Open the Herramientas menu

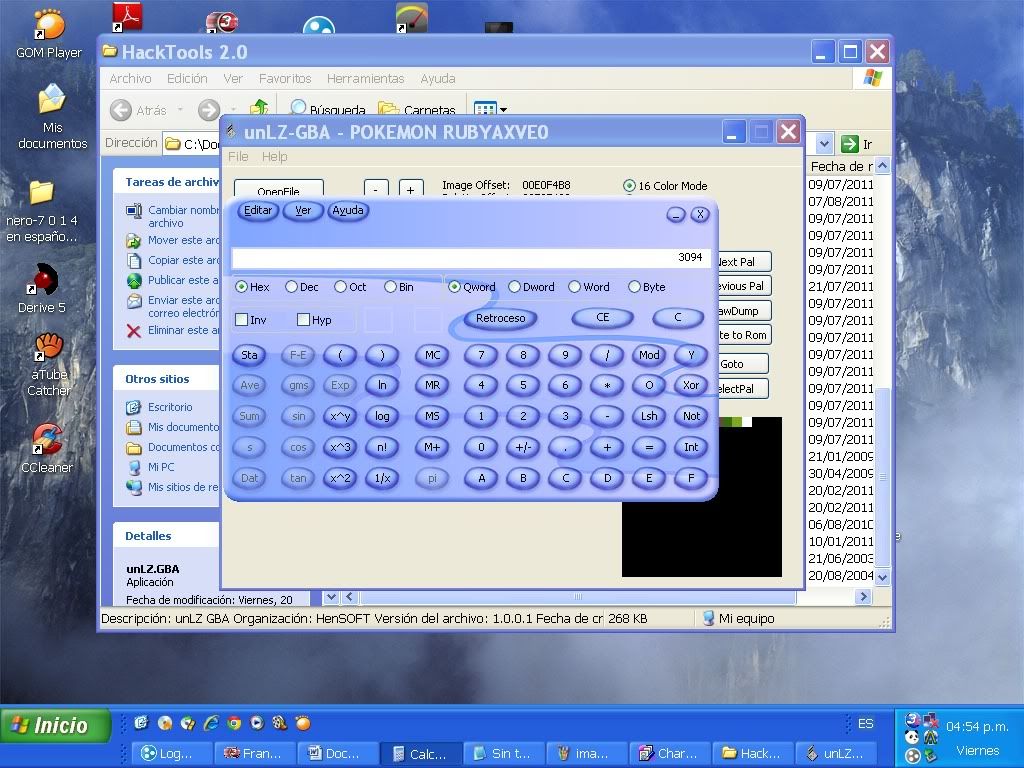pos(365,78)
